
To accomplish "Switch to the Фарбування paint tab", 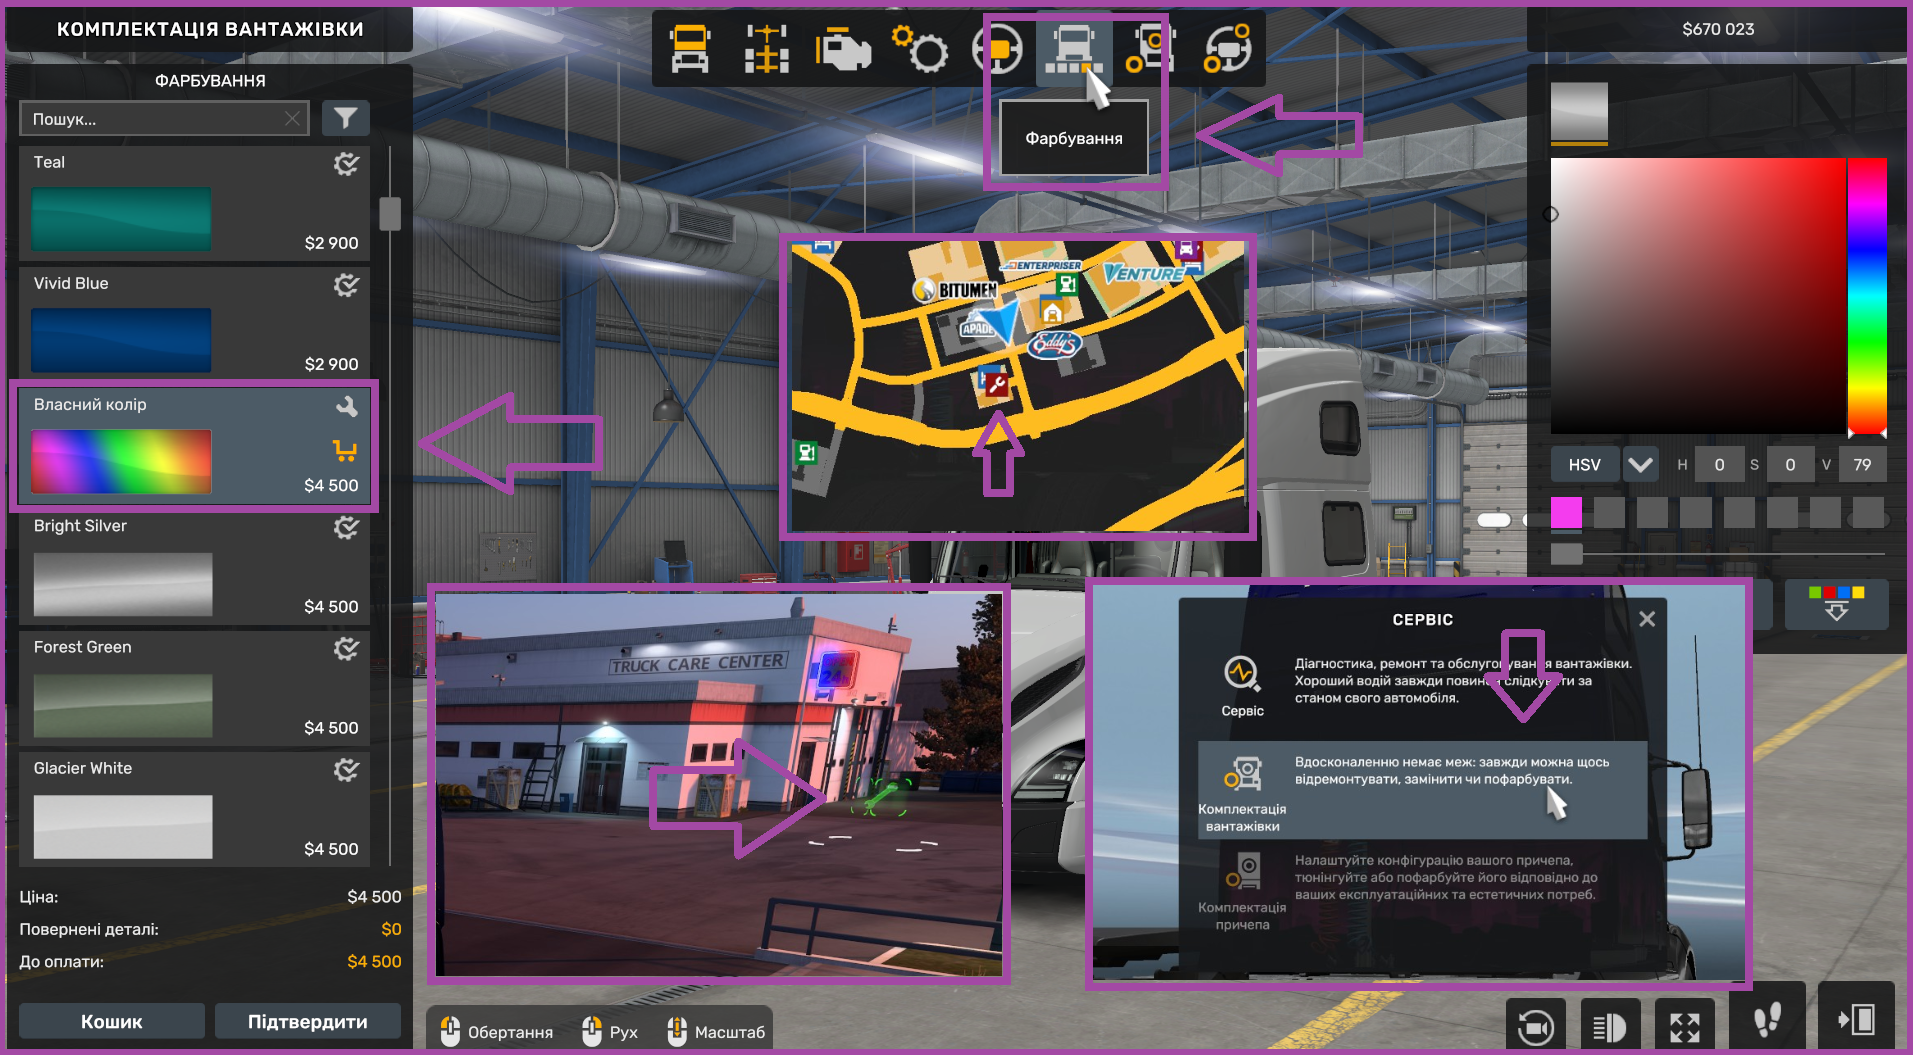I will click(x=1074, y=49).
